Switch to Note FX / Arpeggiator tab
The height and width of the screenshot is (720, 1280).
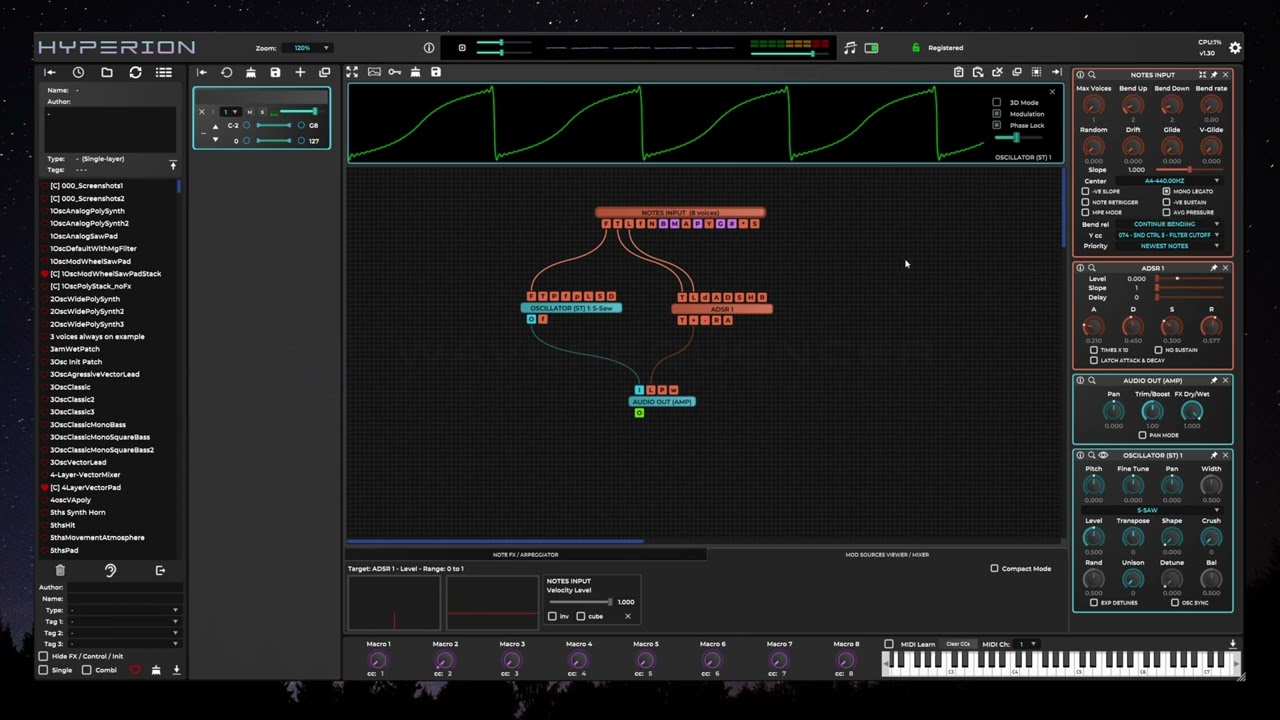tap(526, 554)
